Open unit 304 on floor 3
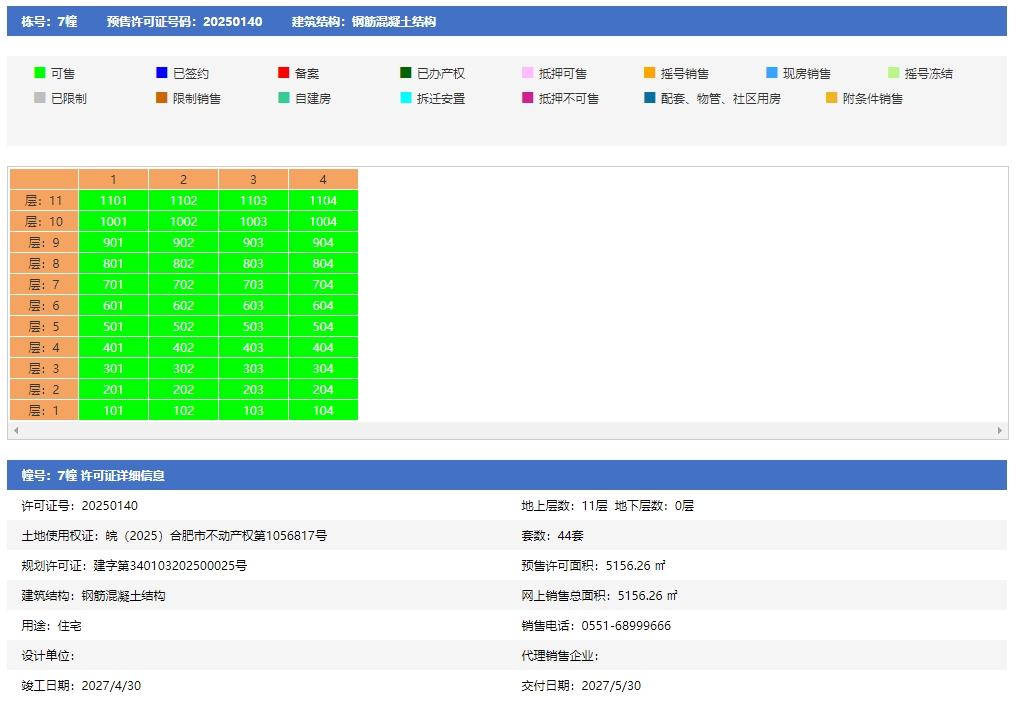 tap(323, 368)
